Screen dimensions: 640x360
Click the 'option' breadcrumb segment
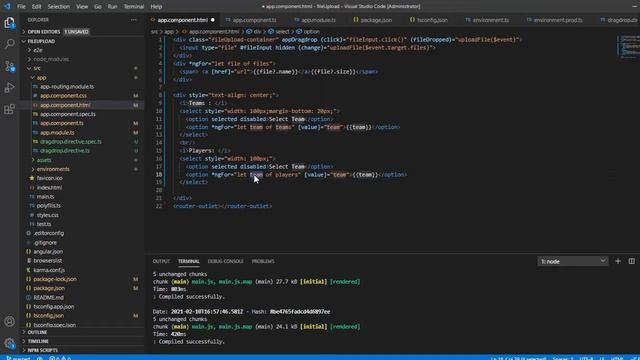[x=311, y=31]
